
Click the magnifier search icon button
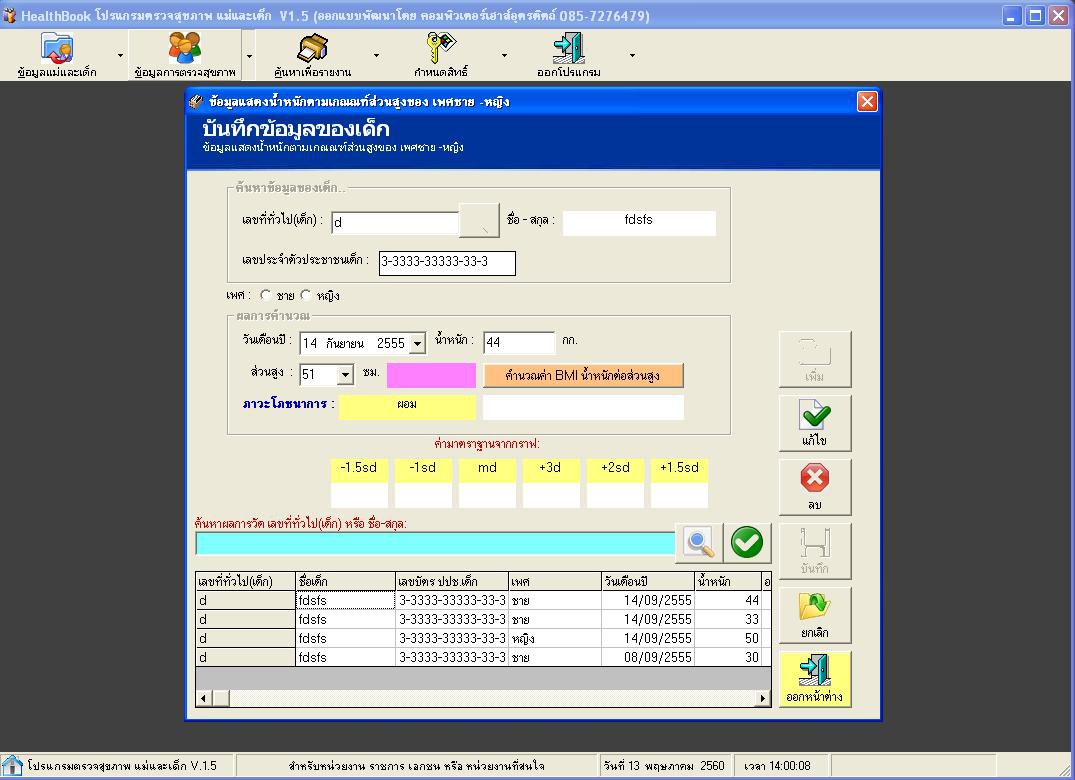[x=700, y=543]
